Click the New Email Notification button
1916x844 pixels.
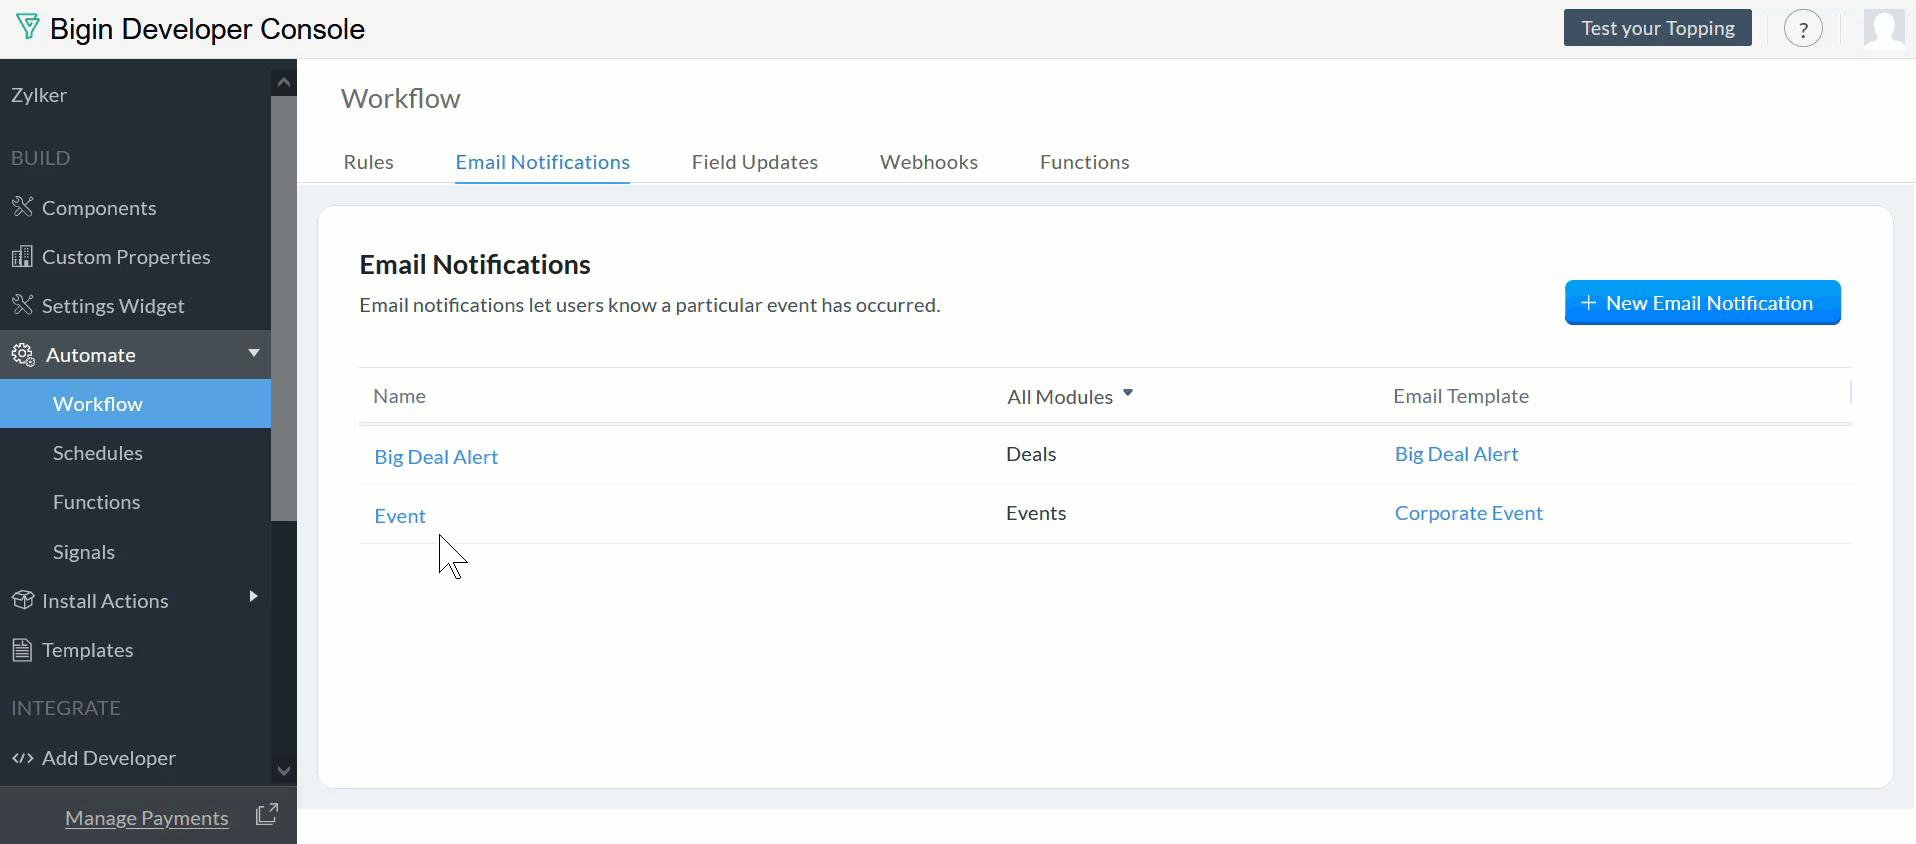tap(1702, 303)
